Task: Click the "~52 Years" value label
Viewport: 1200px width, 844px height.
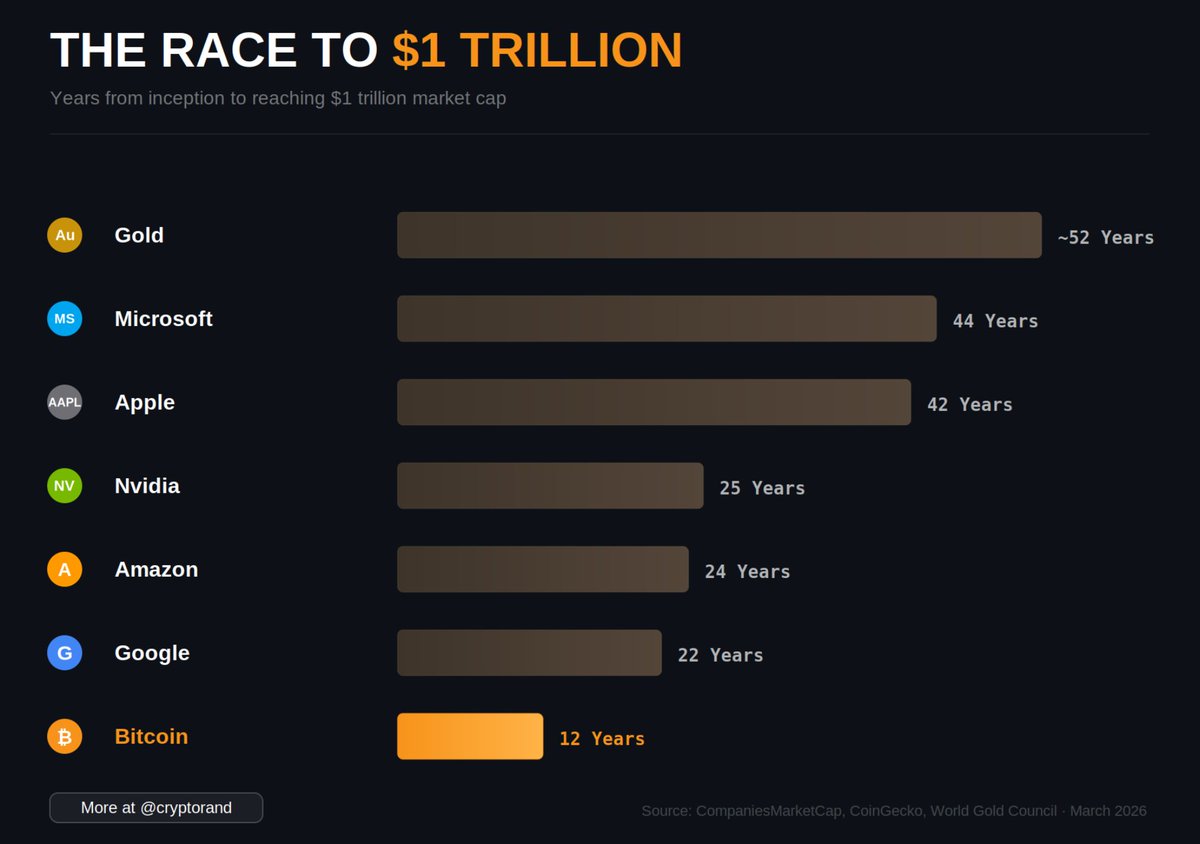Action: click(1105, 238)
